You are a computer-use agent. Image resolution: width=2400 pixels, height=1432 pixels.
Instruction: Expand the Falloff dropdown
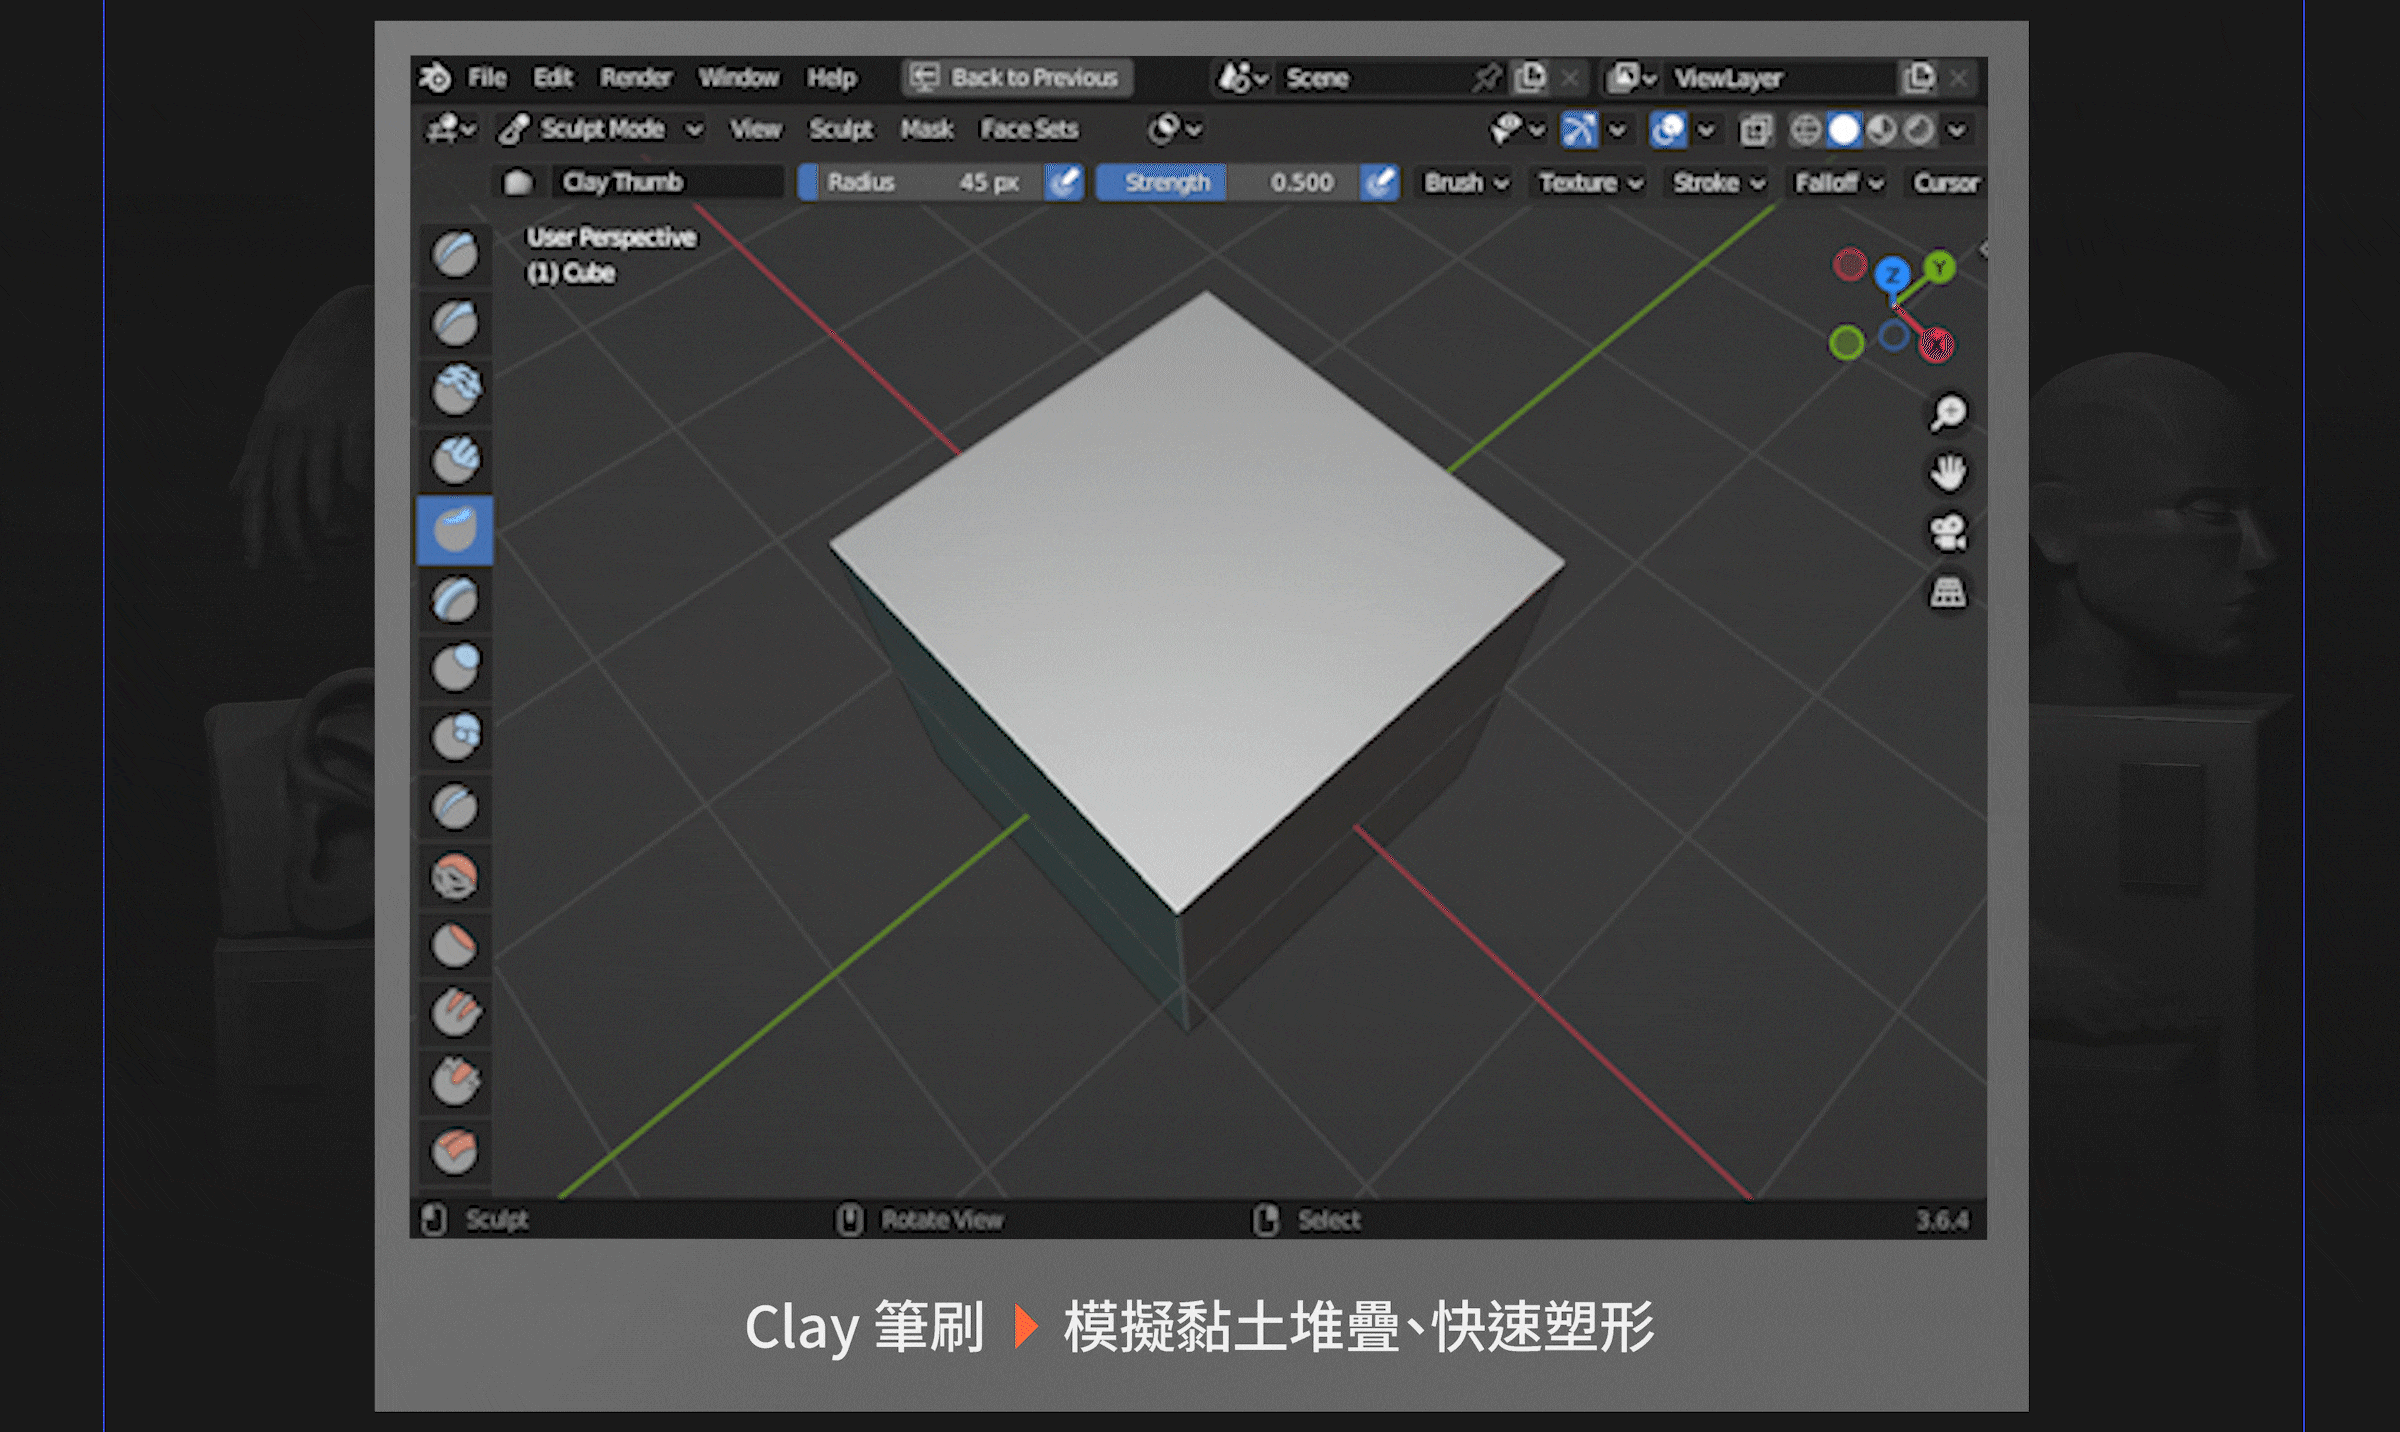(x=1838, y=183)
